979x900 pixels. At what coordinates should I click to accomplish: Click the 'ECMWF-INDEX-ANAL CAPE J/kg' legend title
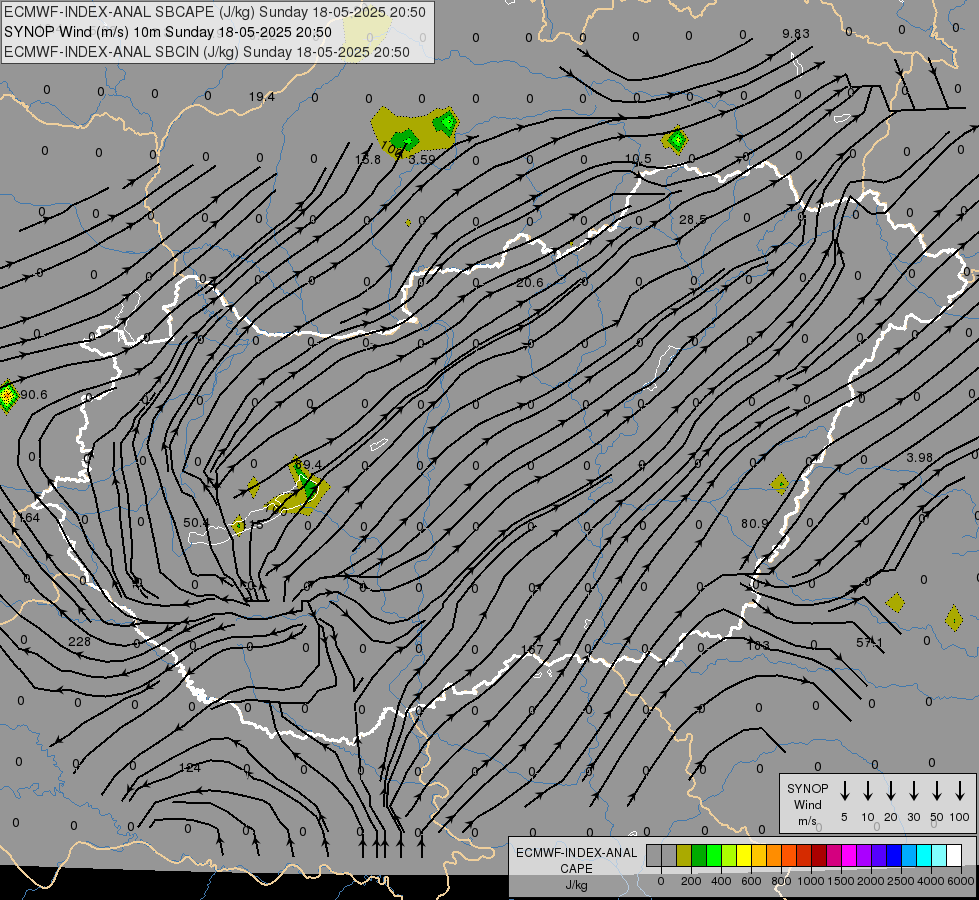click(x=576, y=869)
